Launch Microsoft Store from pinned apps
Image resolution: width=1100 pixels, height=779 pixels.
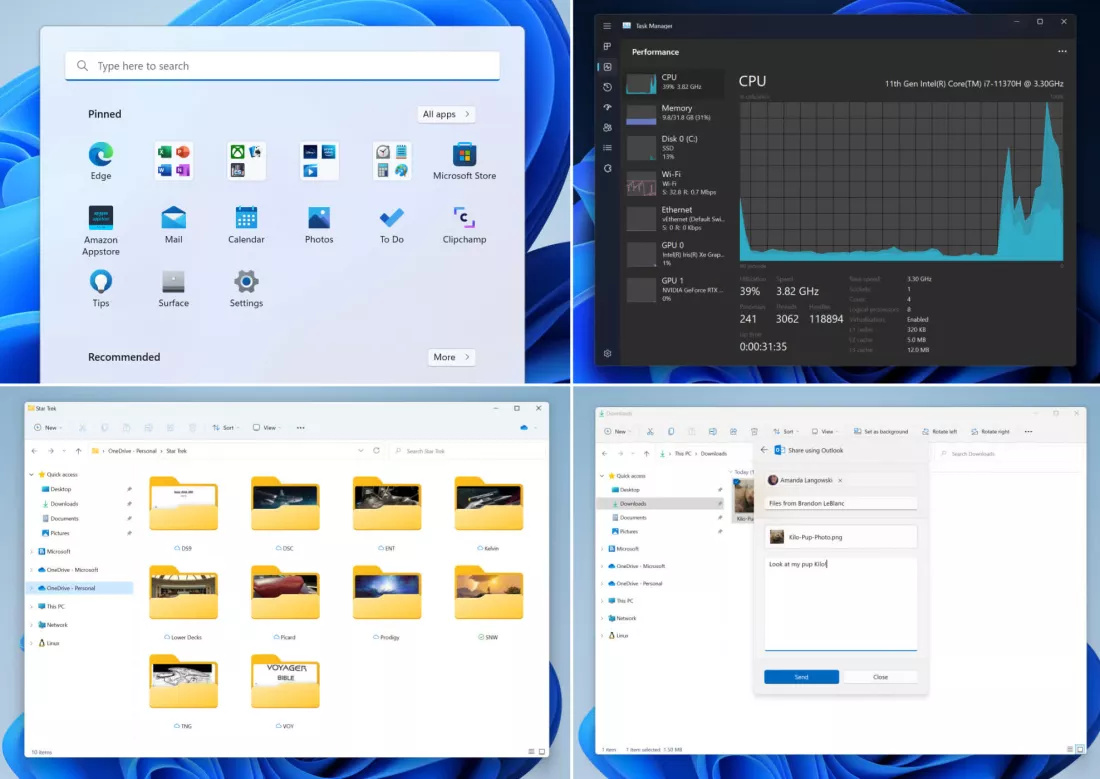(464, 161)
